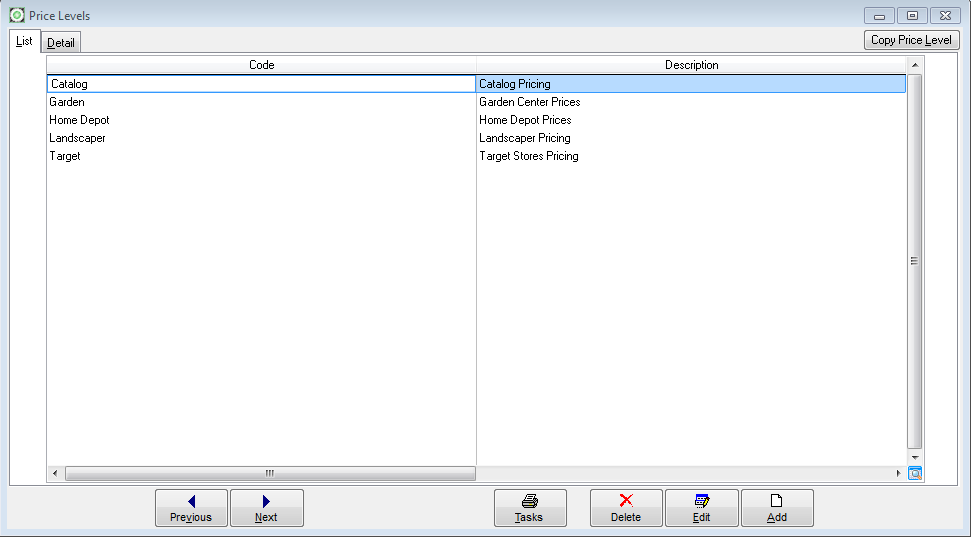Click the horizontal scrollbar left arrow
Image resolution: width=971 pixels, height=537 pixels.
[x=55, y=473]
